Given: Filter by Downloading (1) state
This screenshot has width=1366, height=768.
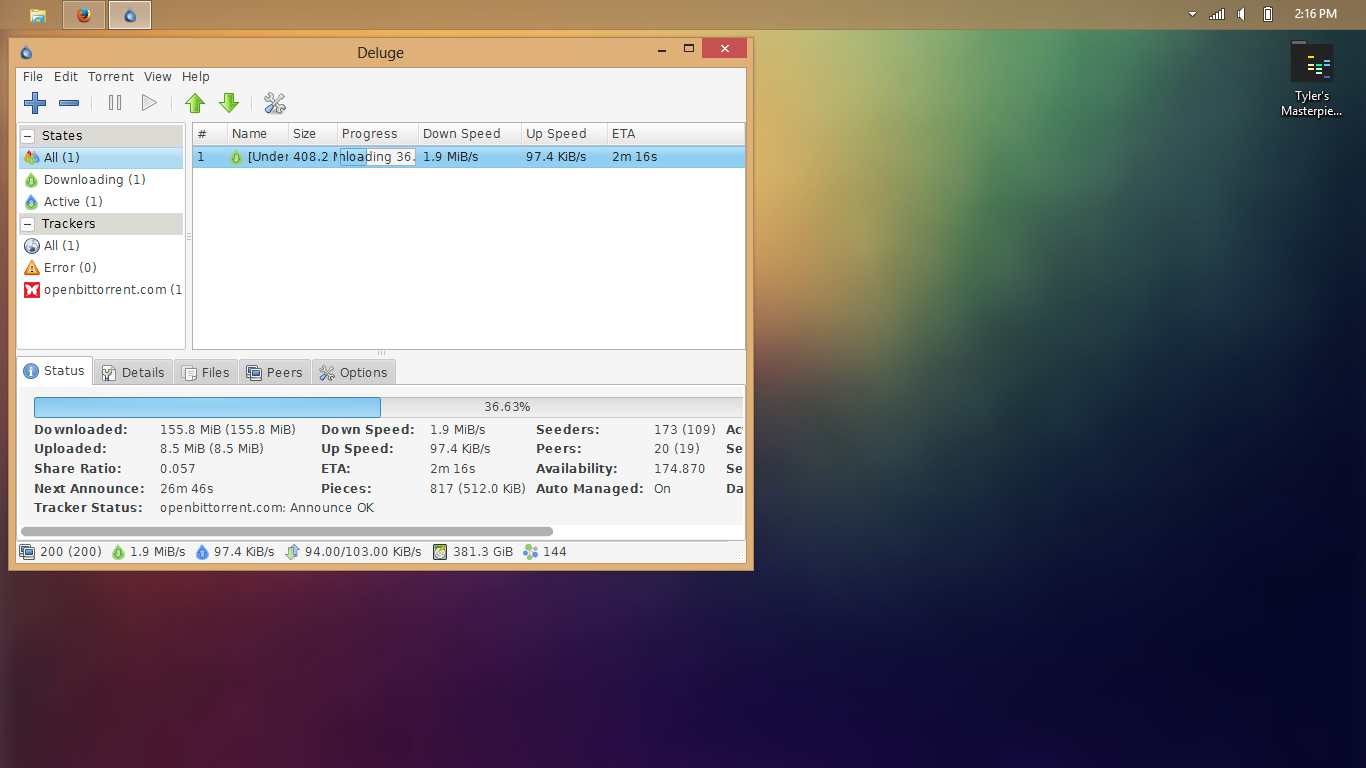Looking at the screenshot, I should 101,180.
